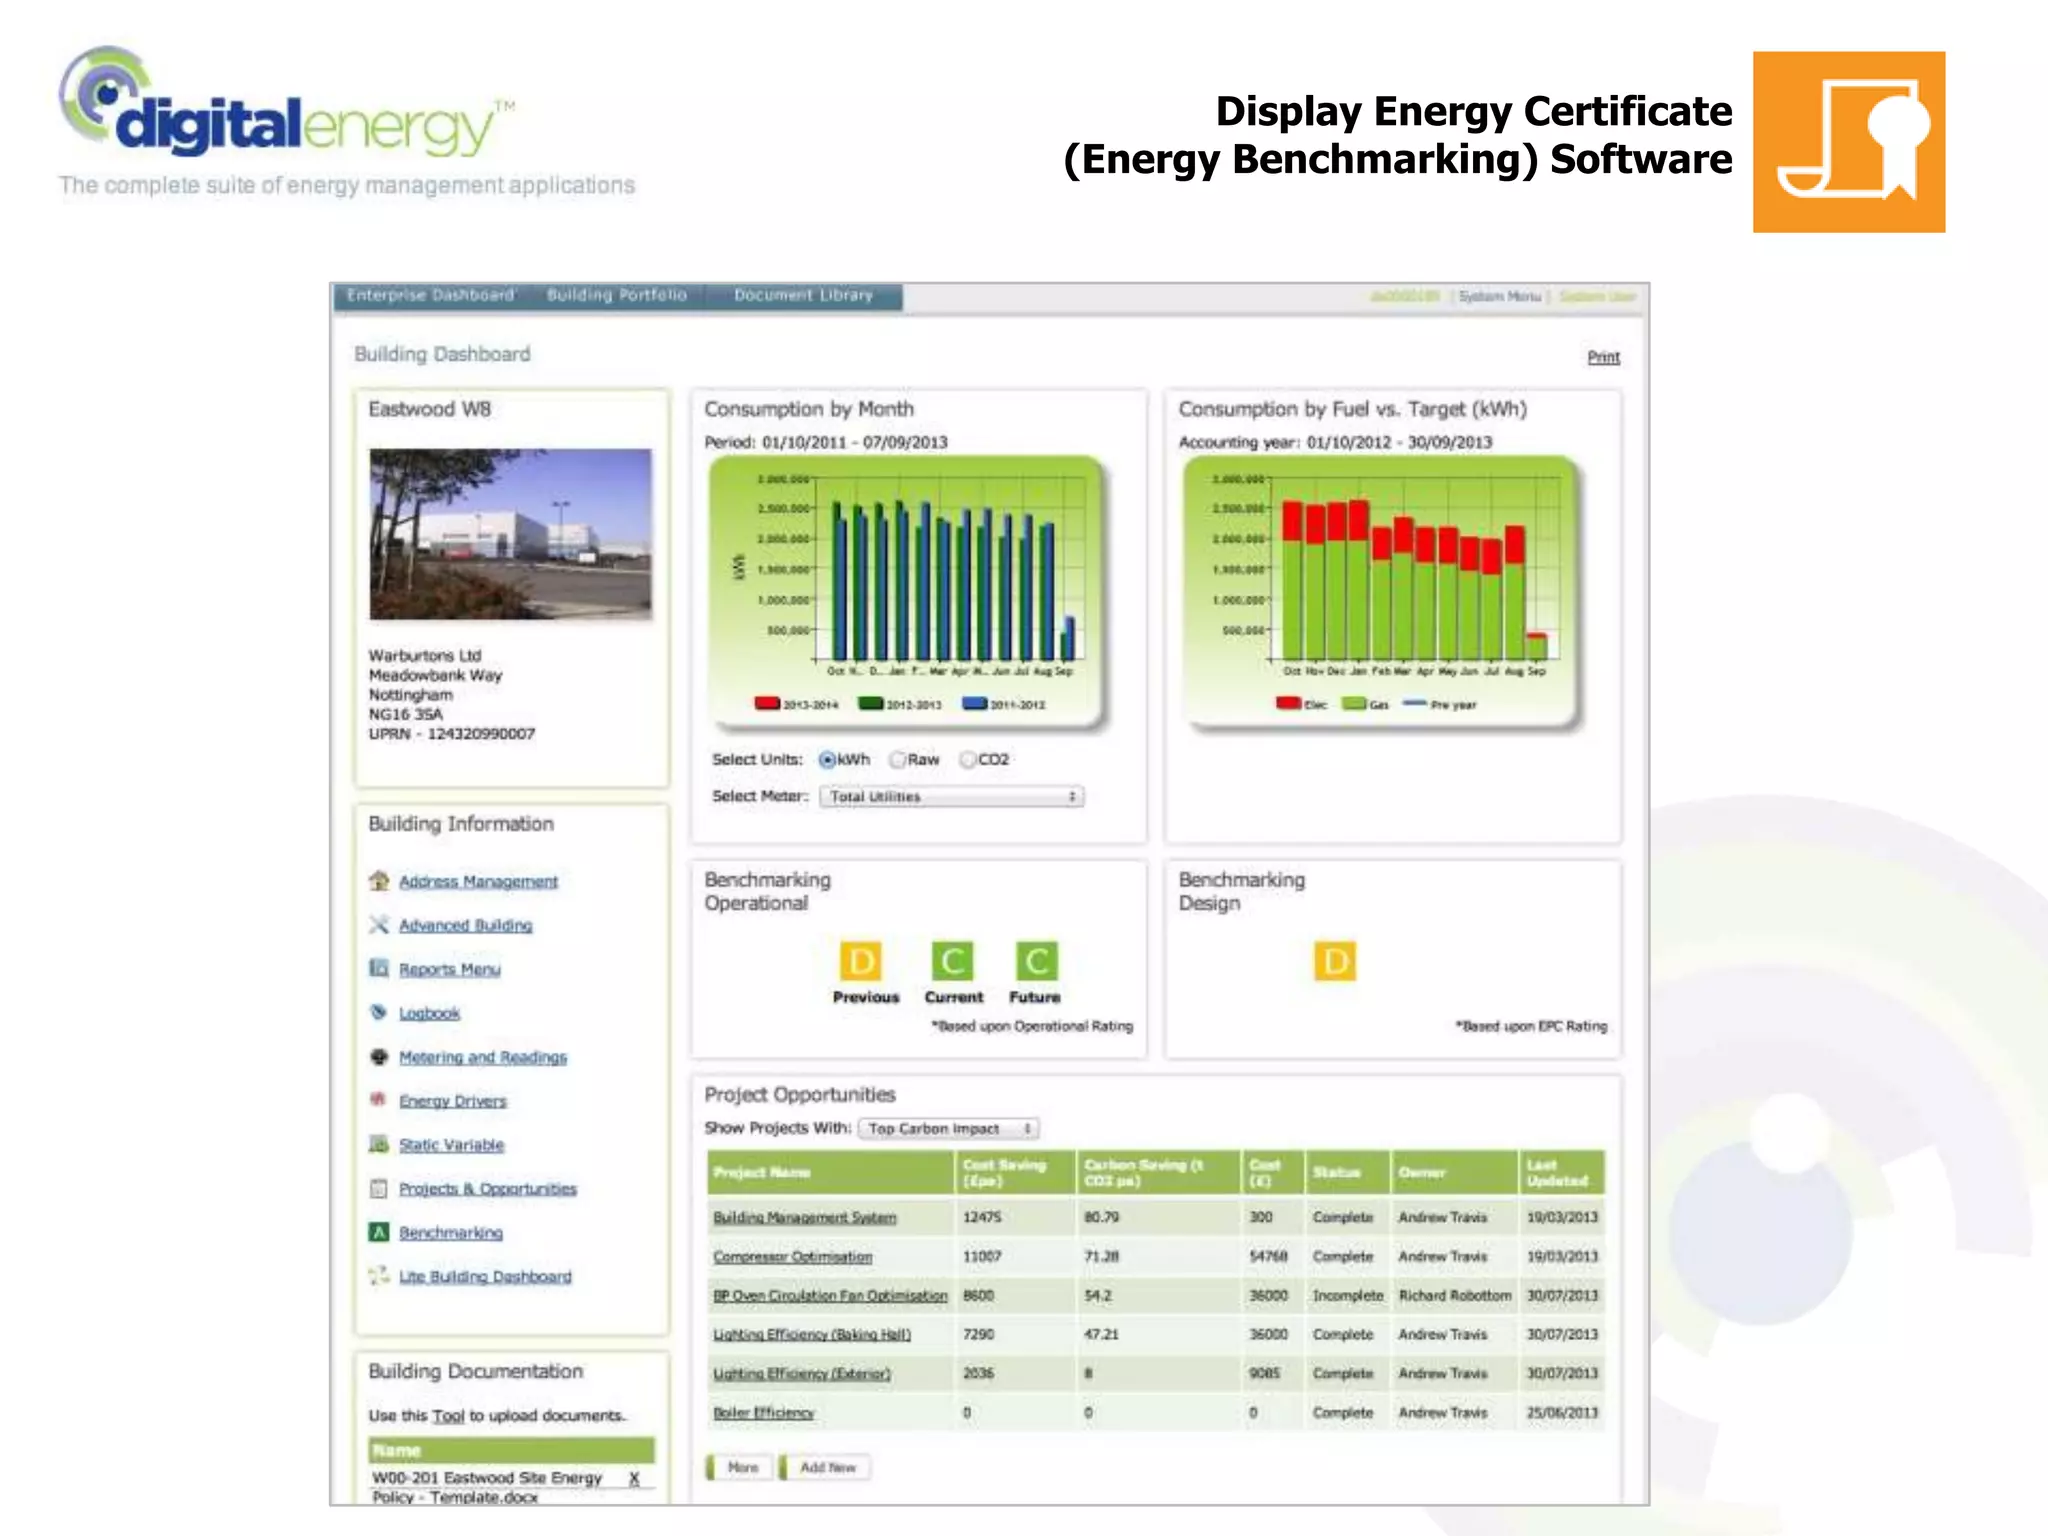Click the Metering and Readings icon
The width and height of the screenshot is (2048, 1536).
click(379, 1056)
